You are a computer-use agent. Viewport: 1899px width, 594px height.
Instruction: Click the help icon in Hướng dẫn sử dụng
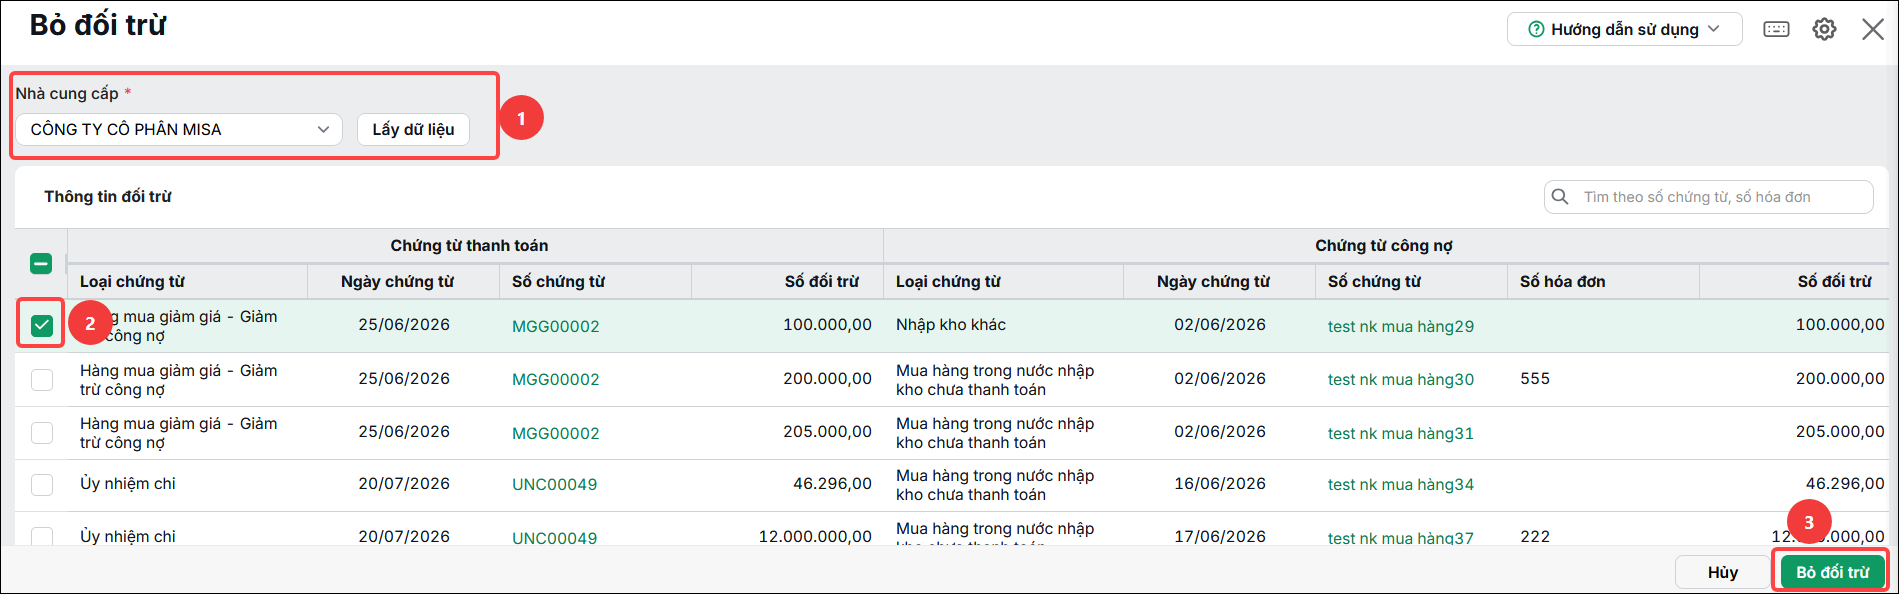pyautogui.click(x=1536, y=30)
